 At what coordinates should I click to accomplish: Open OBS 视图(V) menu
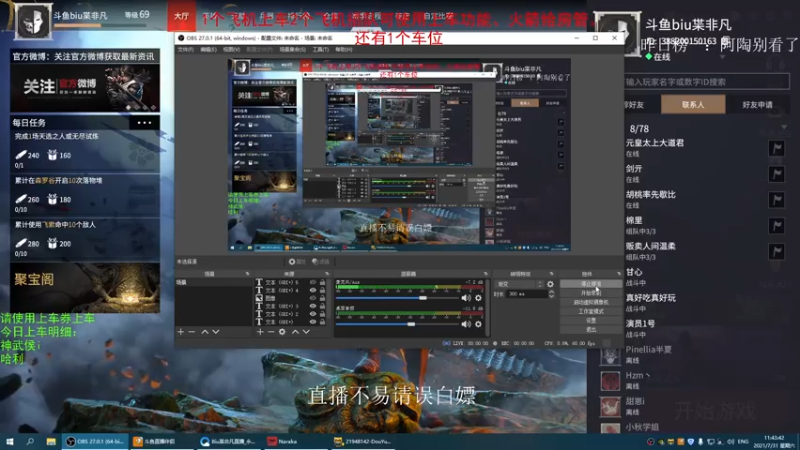(231, 49)
